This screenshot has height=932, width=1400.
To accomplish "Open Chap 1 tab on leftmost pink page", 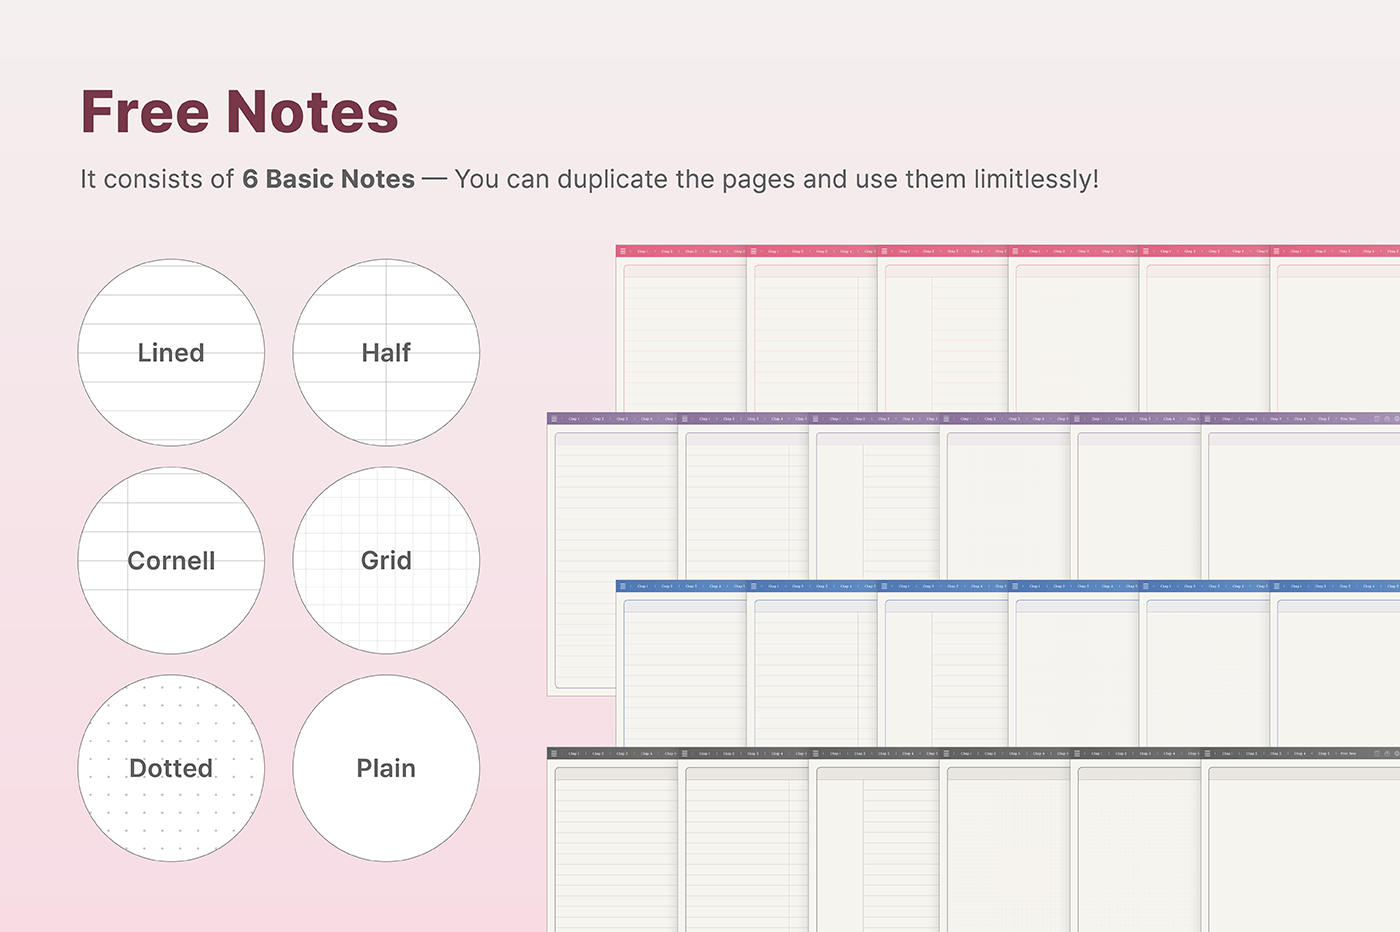I will point(642,251).
